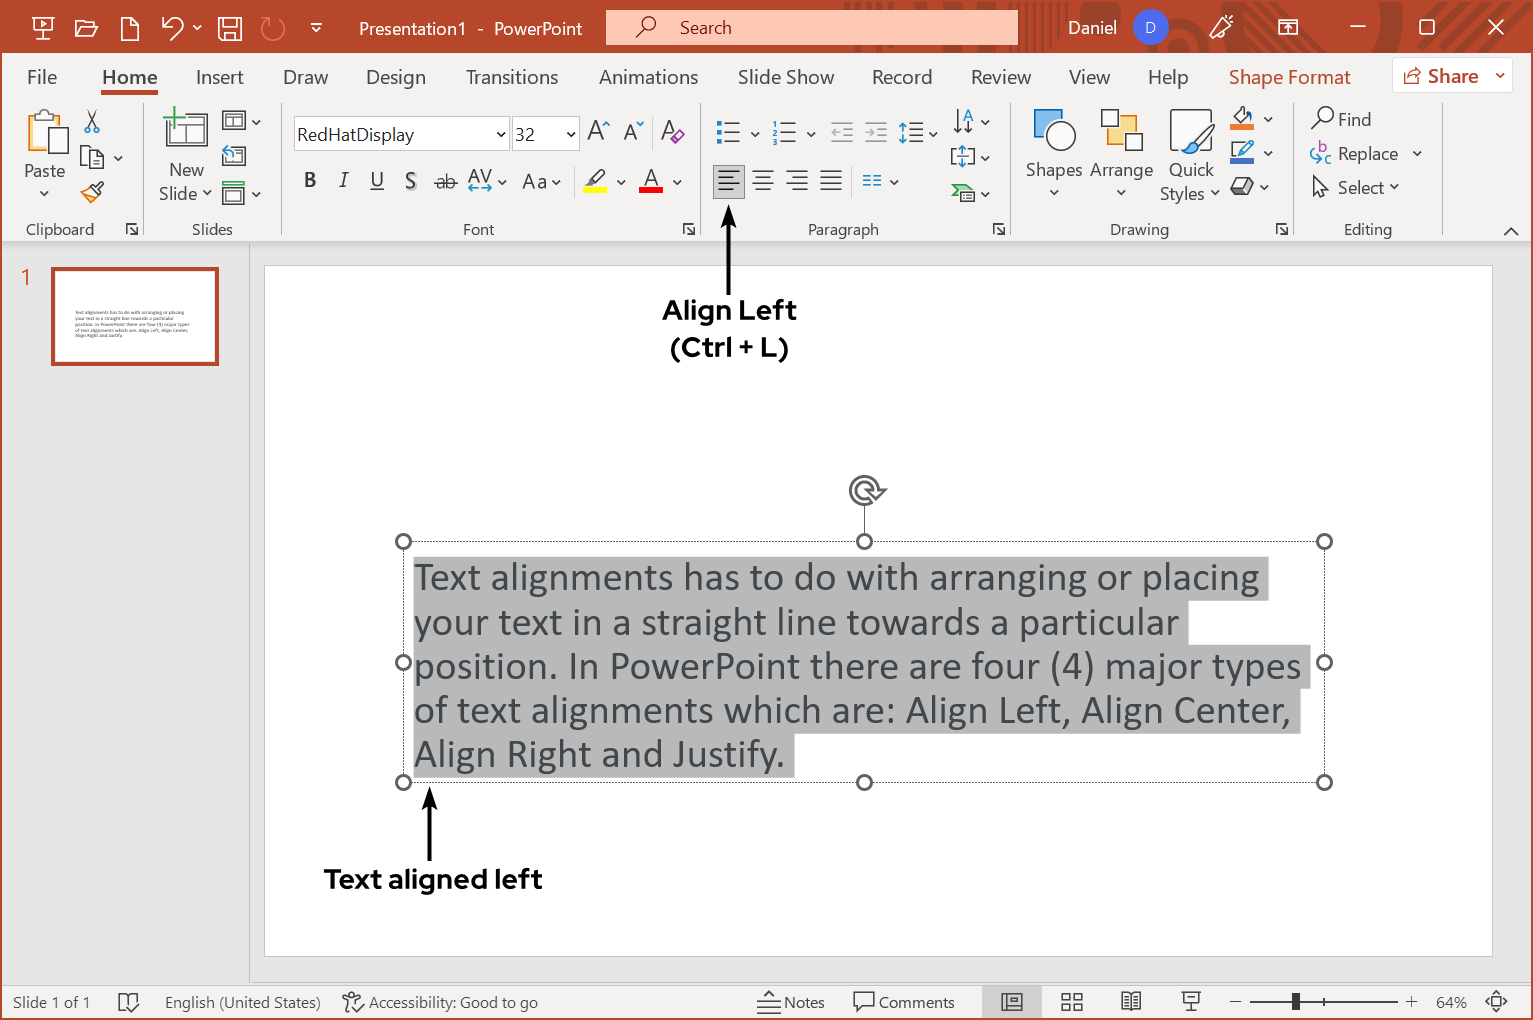Image resolution: width=1533 pixels, height=1020 pixels.
Task: Enable Justify text alignment
Action: point(831,181)
